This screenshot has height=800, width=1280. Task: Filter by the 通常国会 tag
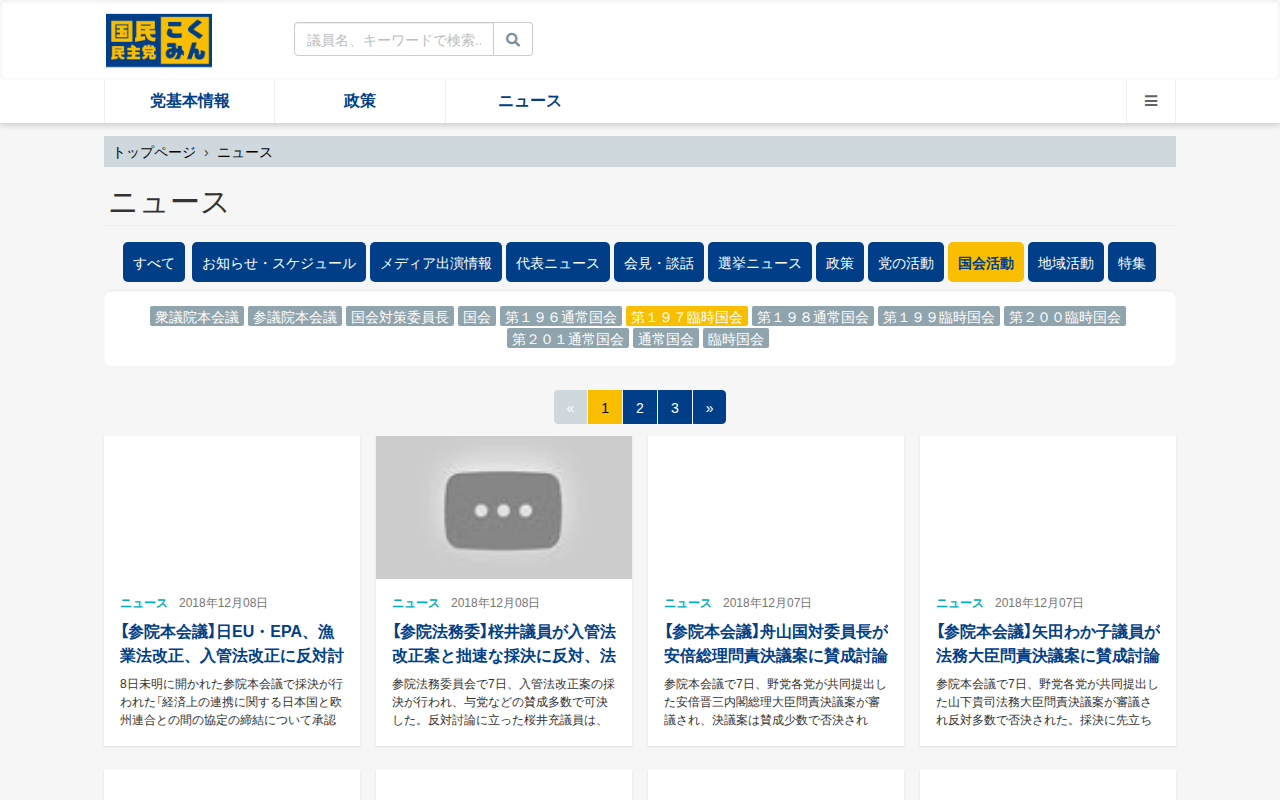click(666, 338)
